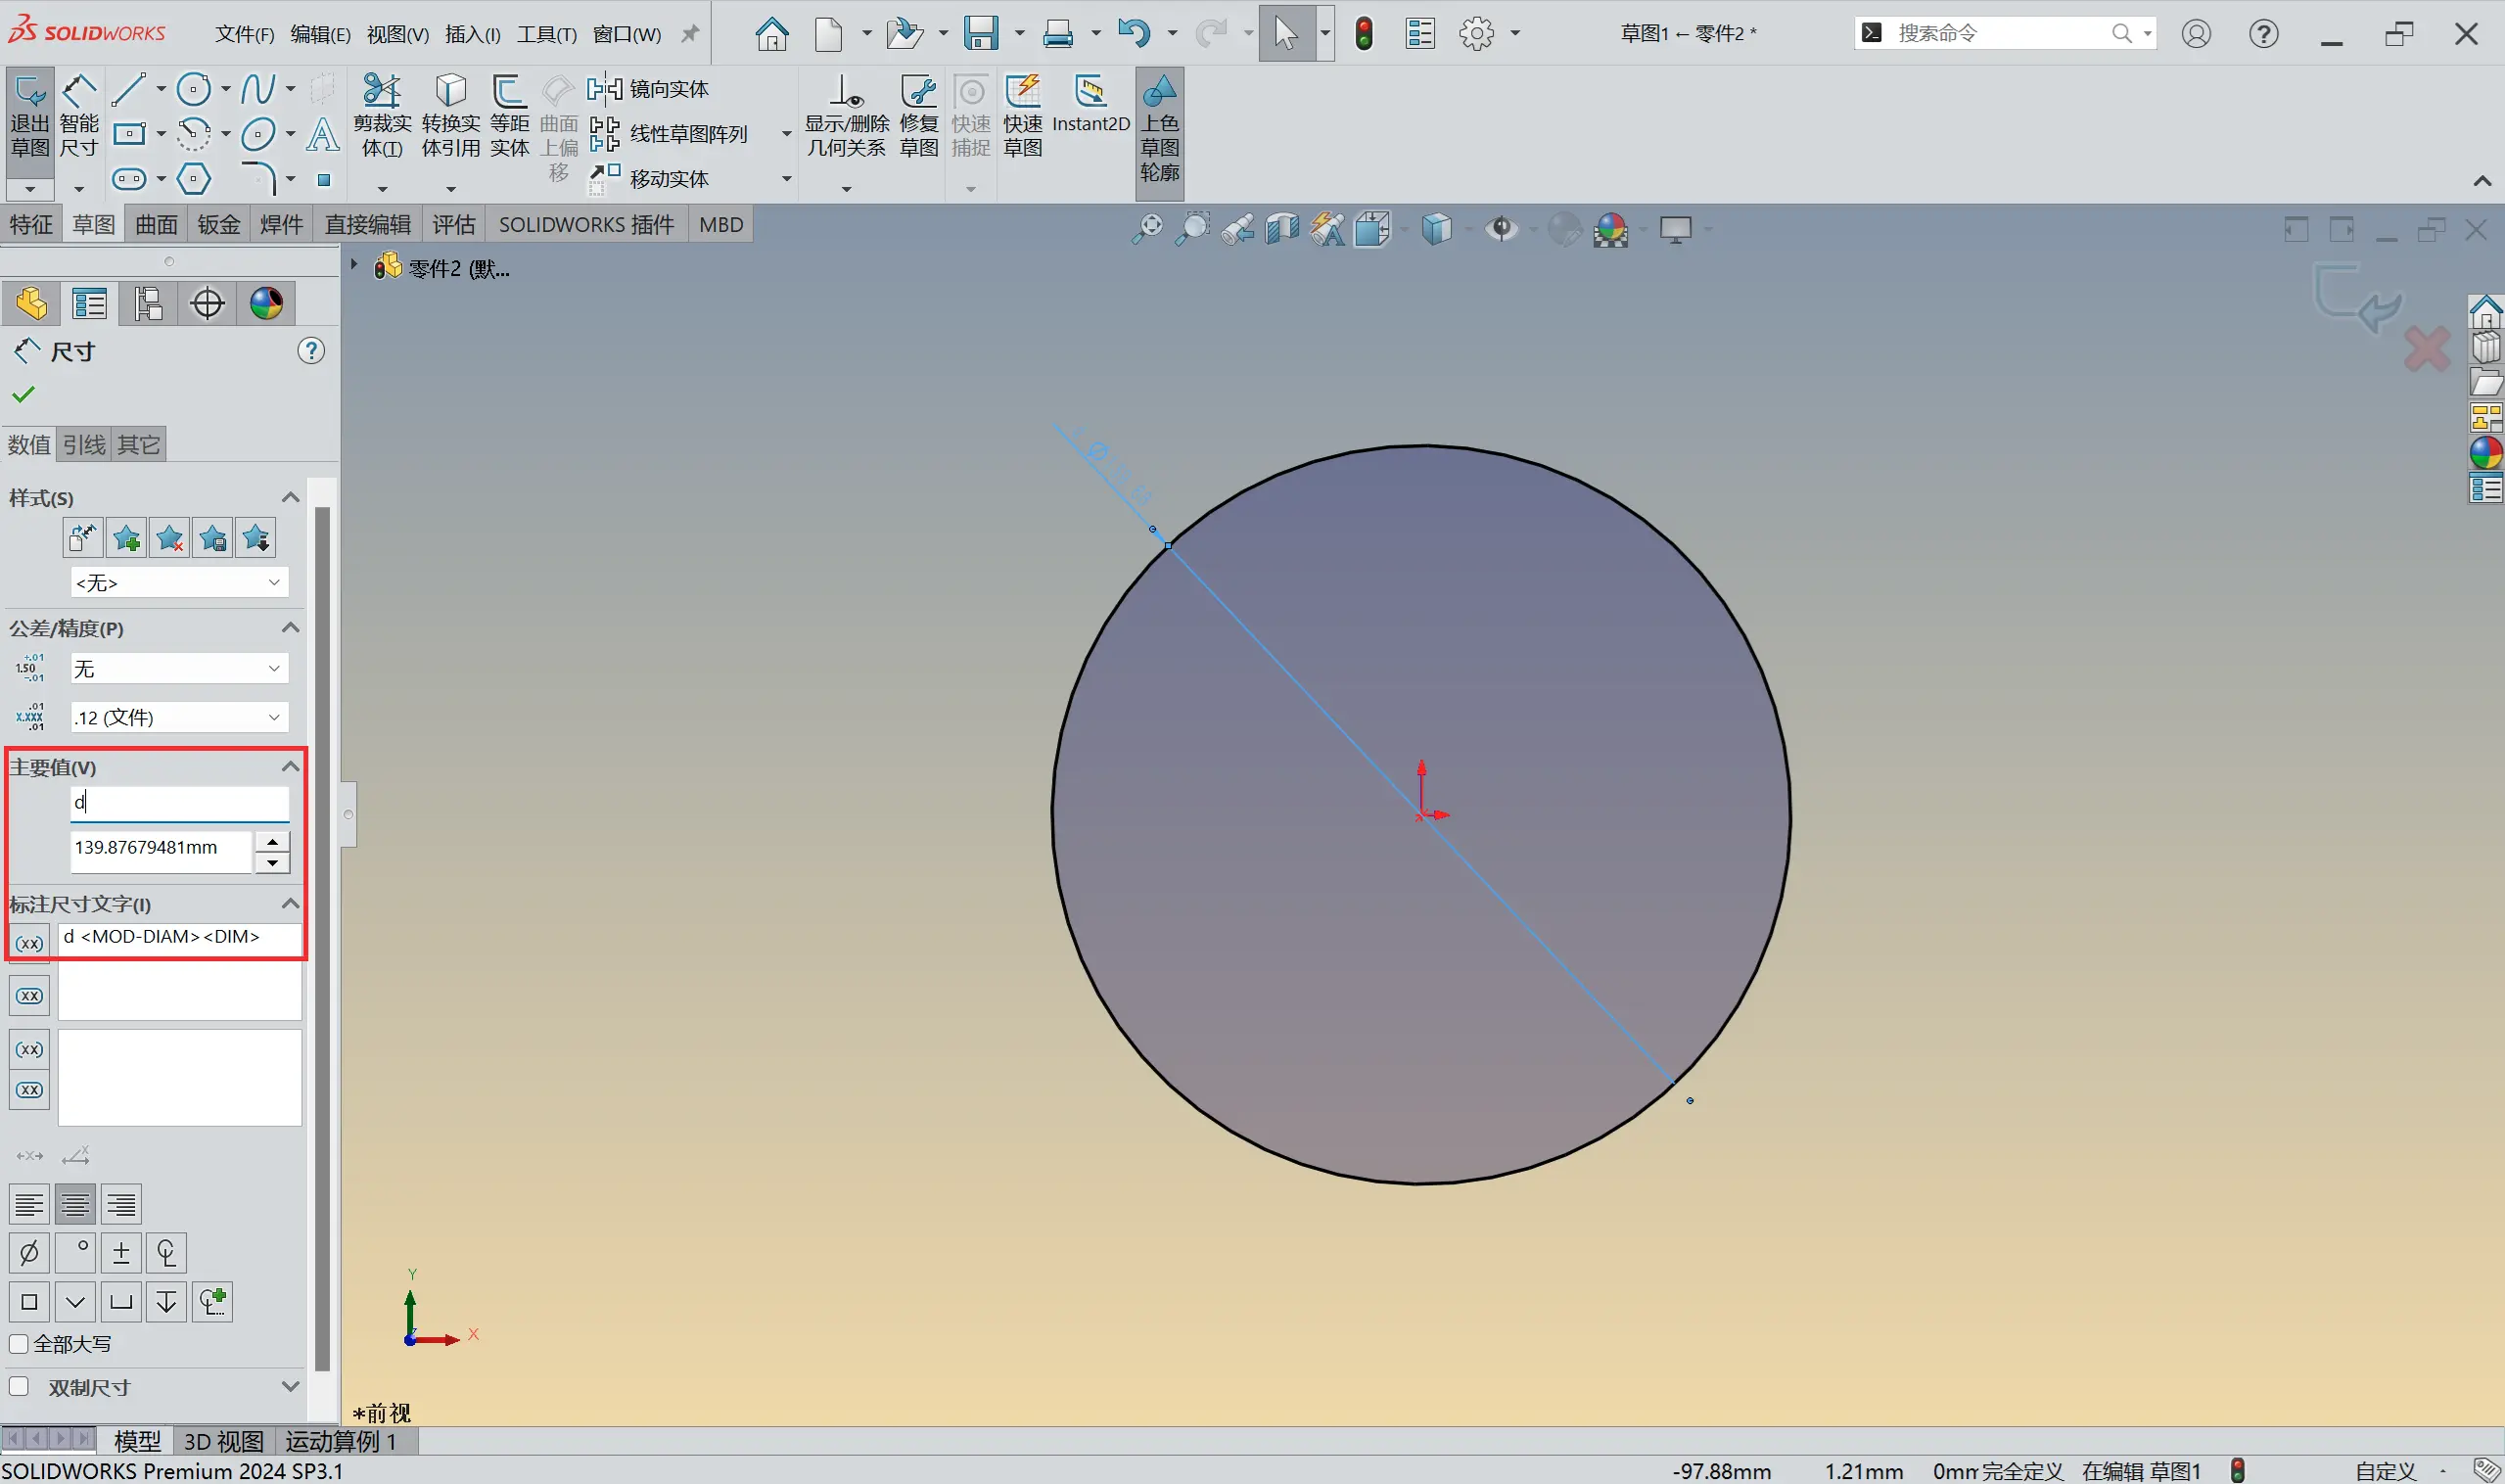Collapse the 主要值 (primary value) section

coord(290,767)
